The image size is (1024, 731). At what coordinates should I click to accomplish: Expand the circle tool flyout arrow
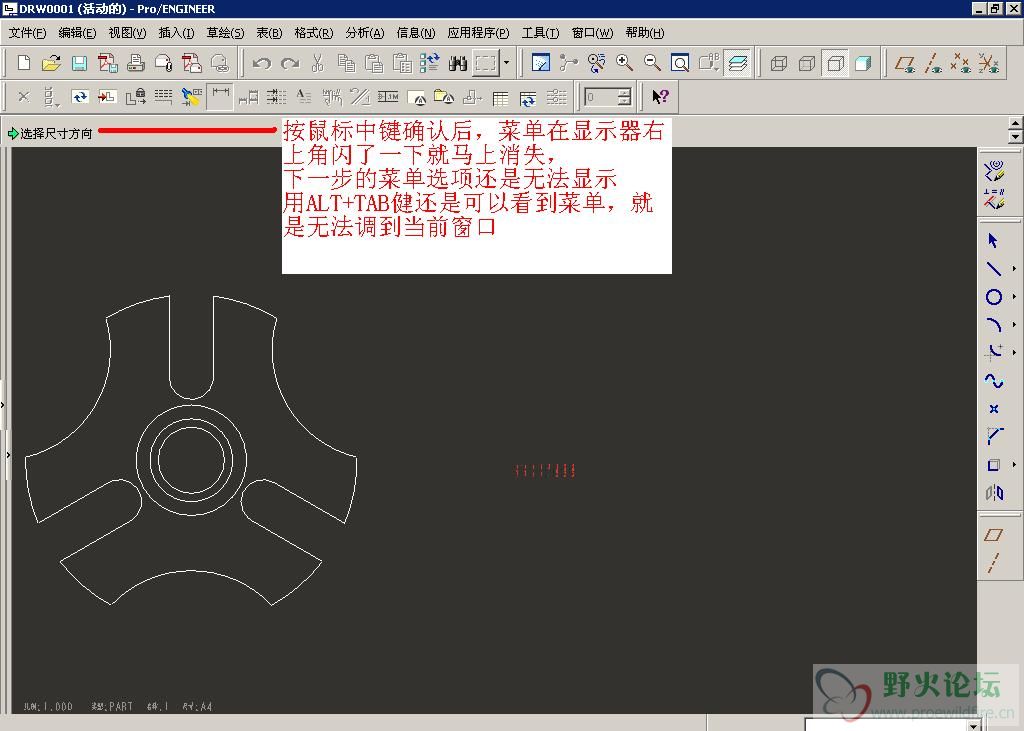[x=1014, y=297]
